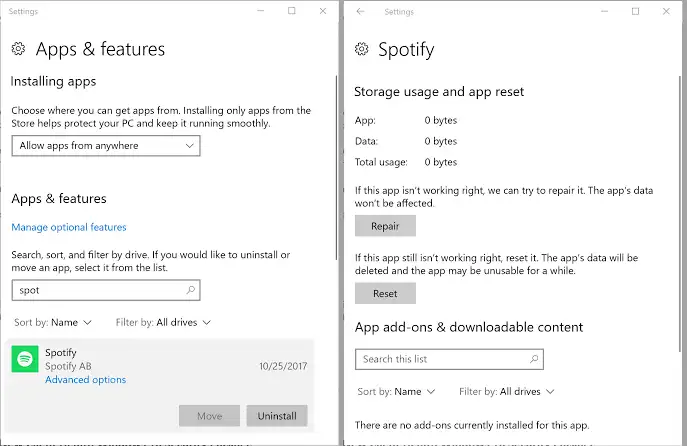Click the magnifier icon in the spot search box
This screenshot has width=687, height=446.
click(191, 290)
